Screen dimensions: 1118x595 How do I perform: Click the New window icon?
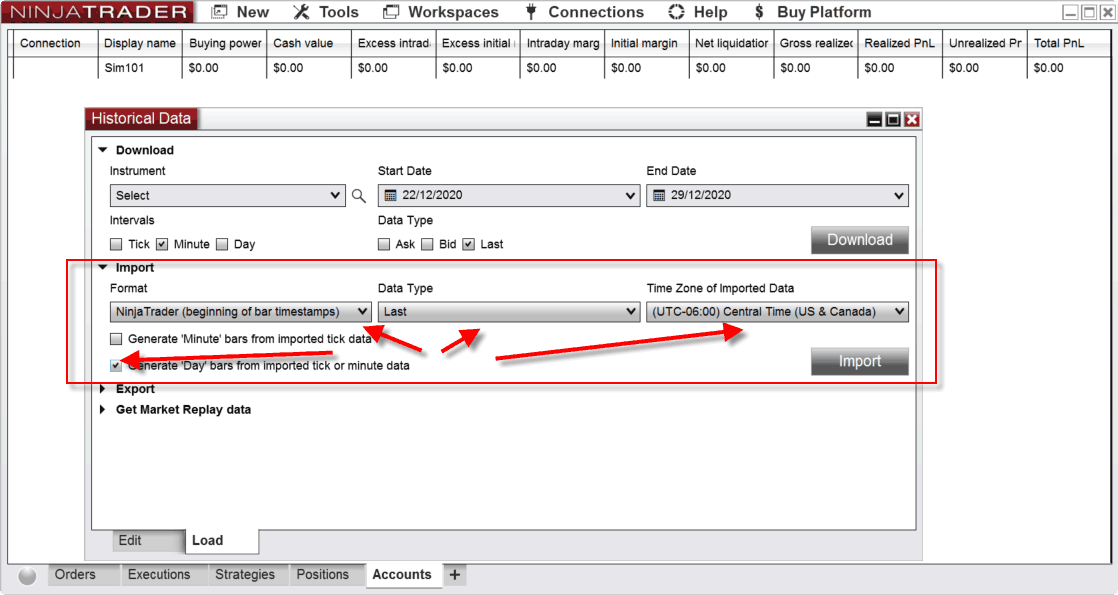[x=220, y=12]
